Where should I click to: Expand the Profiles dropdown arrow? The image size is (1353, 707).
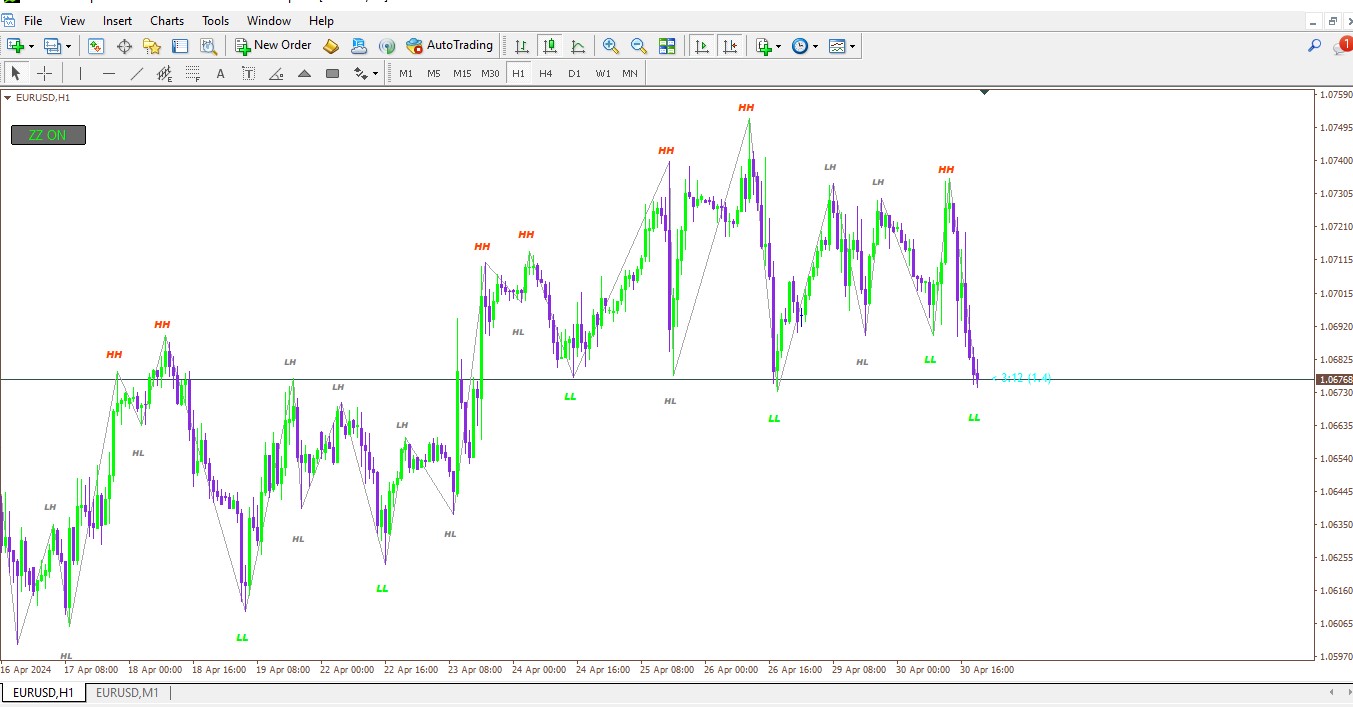click(x=68, y=46)
